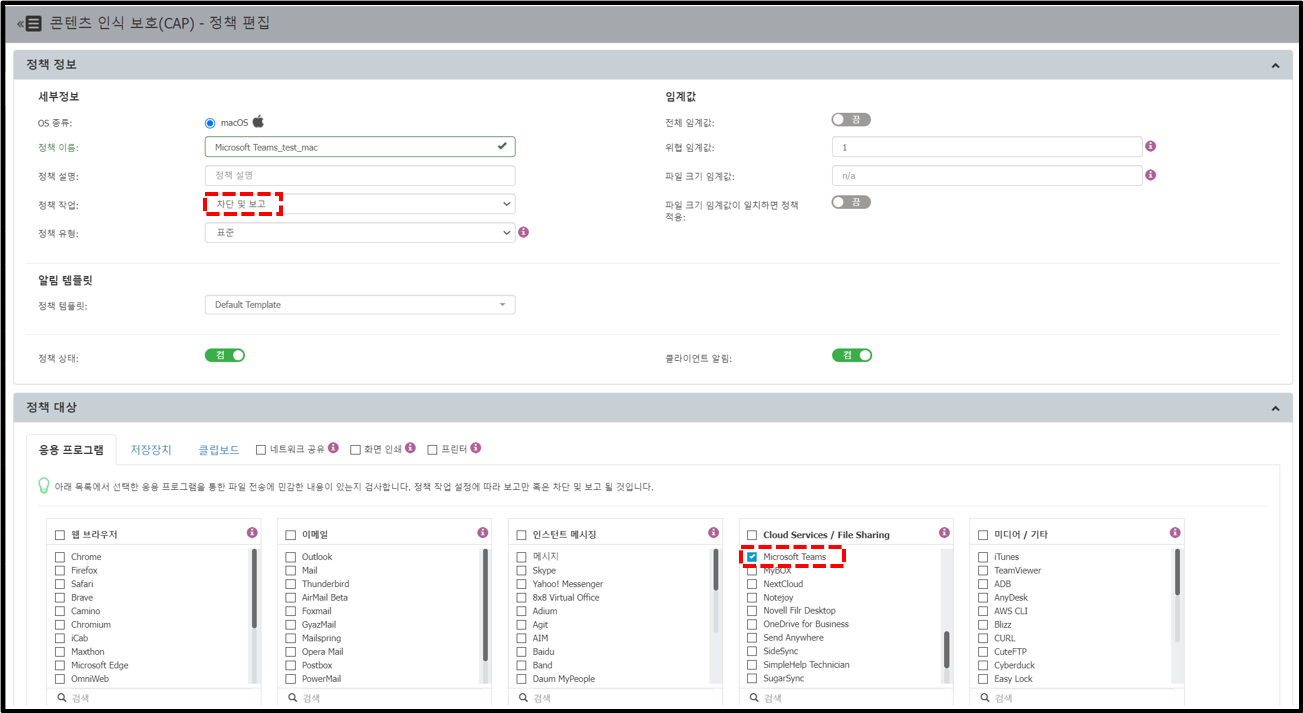1303x713 pixels.
Task: Switch to the 저장장치 tab
Action: pos(151,450)
